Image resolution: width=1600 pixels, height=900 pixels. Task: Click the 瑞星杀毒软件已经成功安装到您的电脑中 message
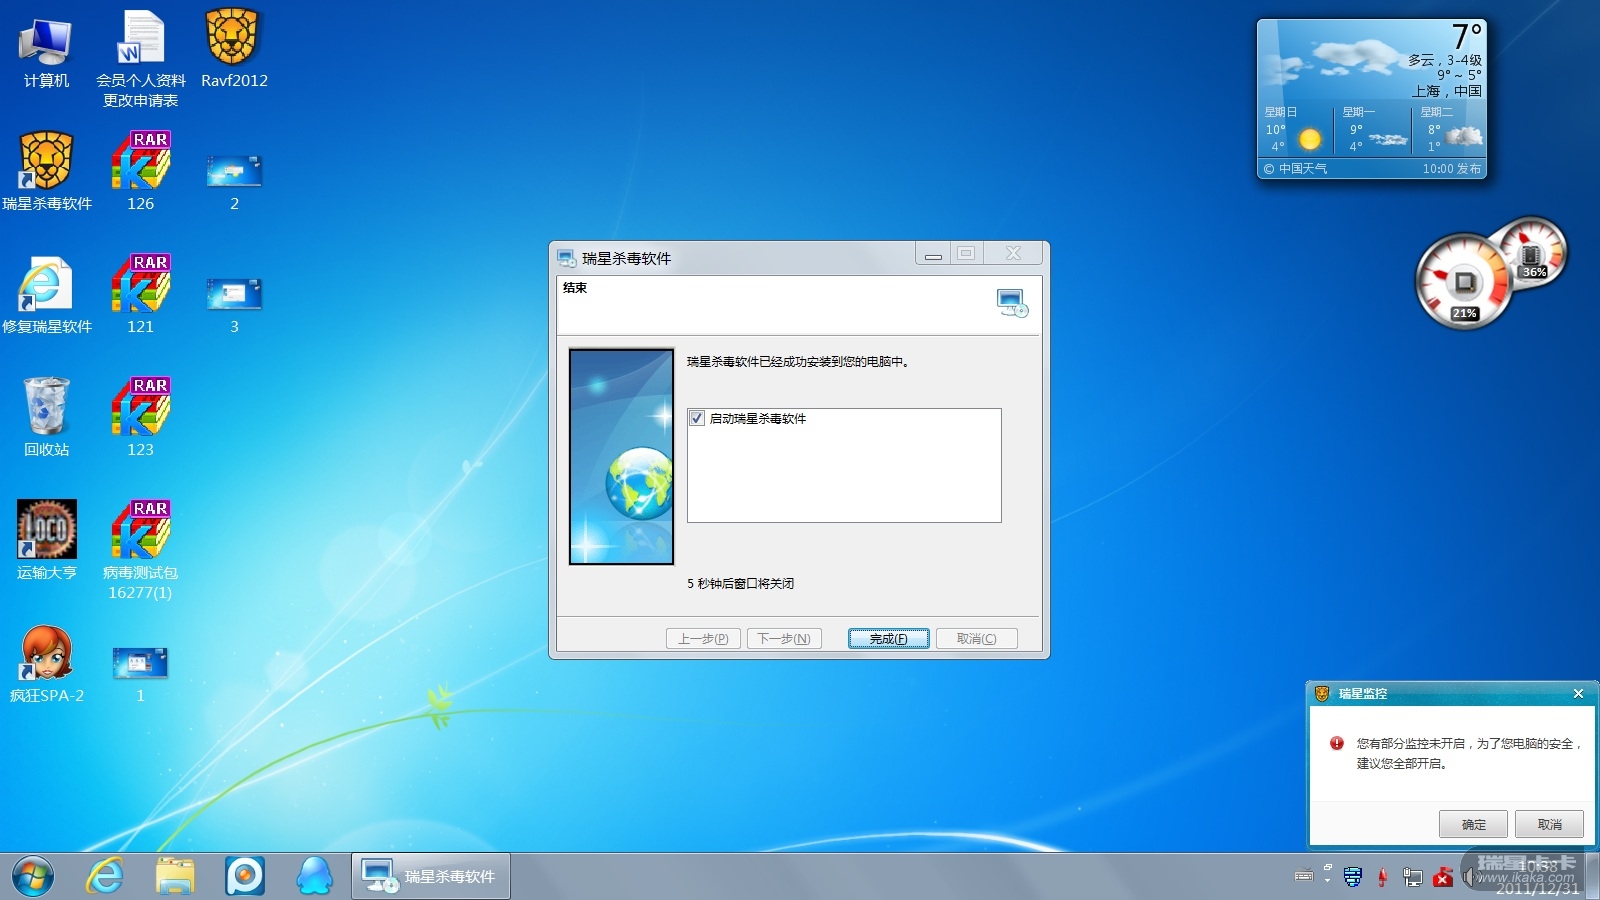point(798,362)
